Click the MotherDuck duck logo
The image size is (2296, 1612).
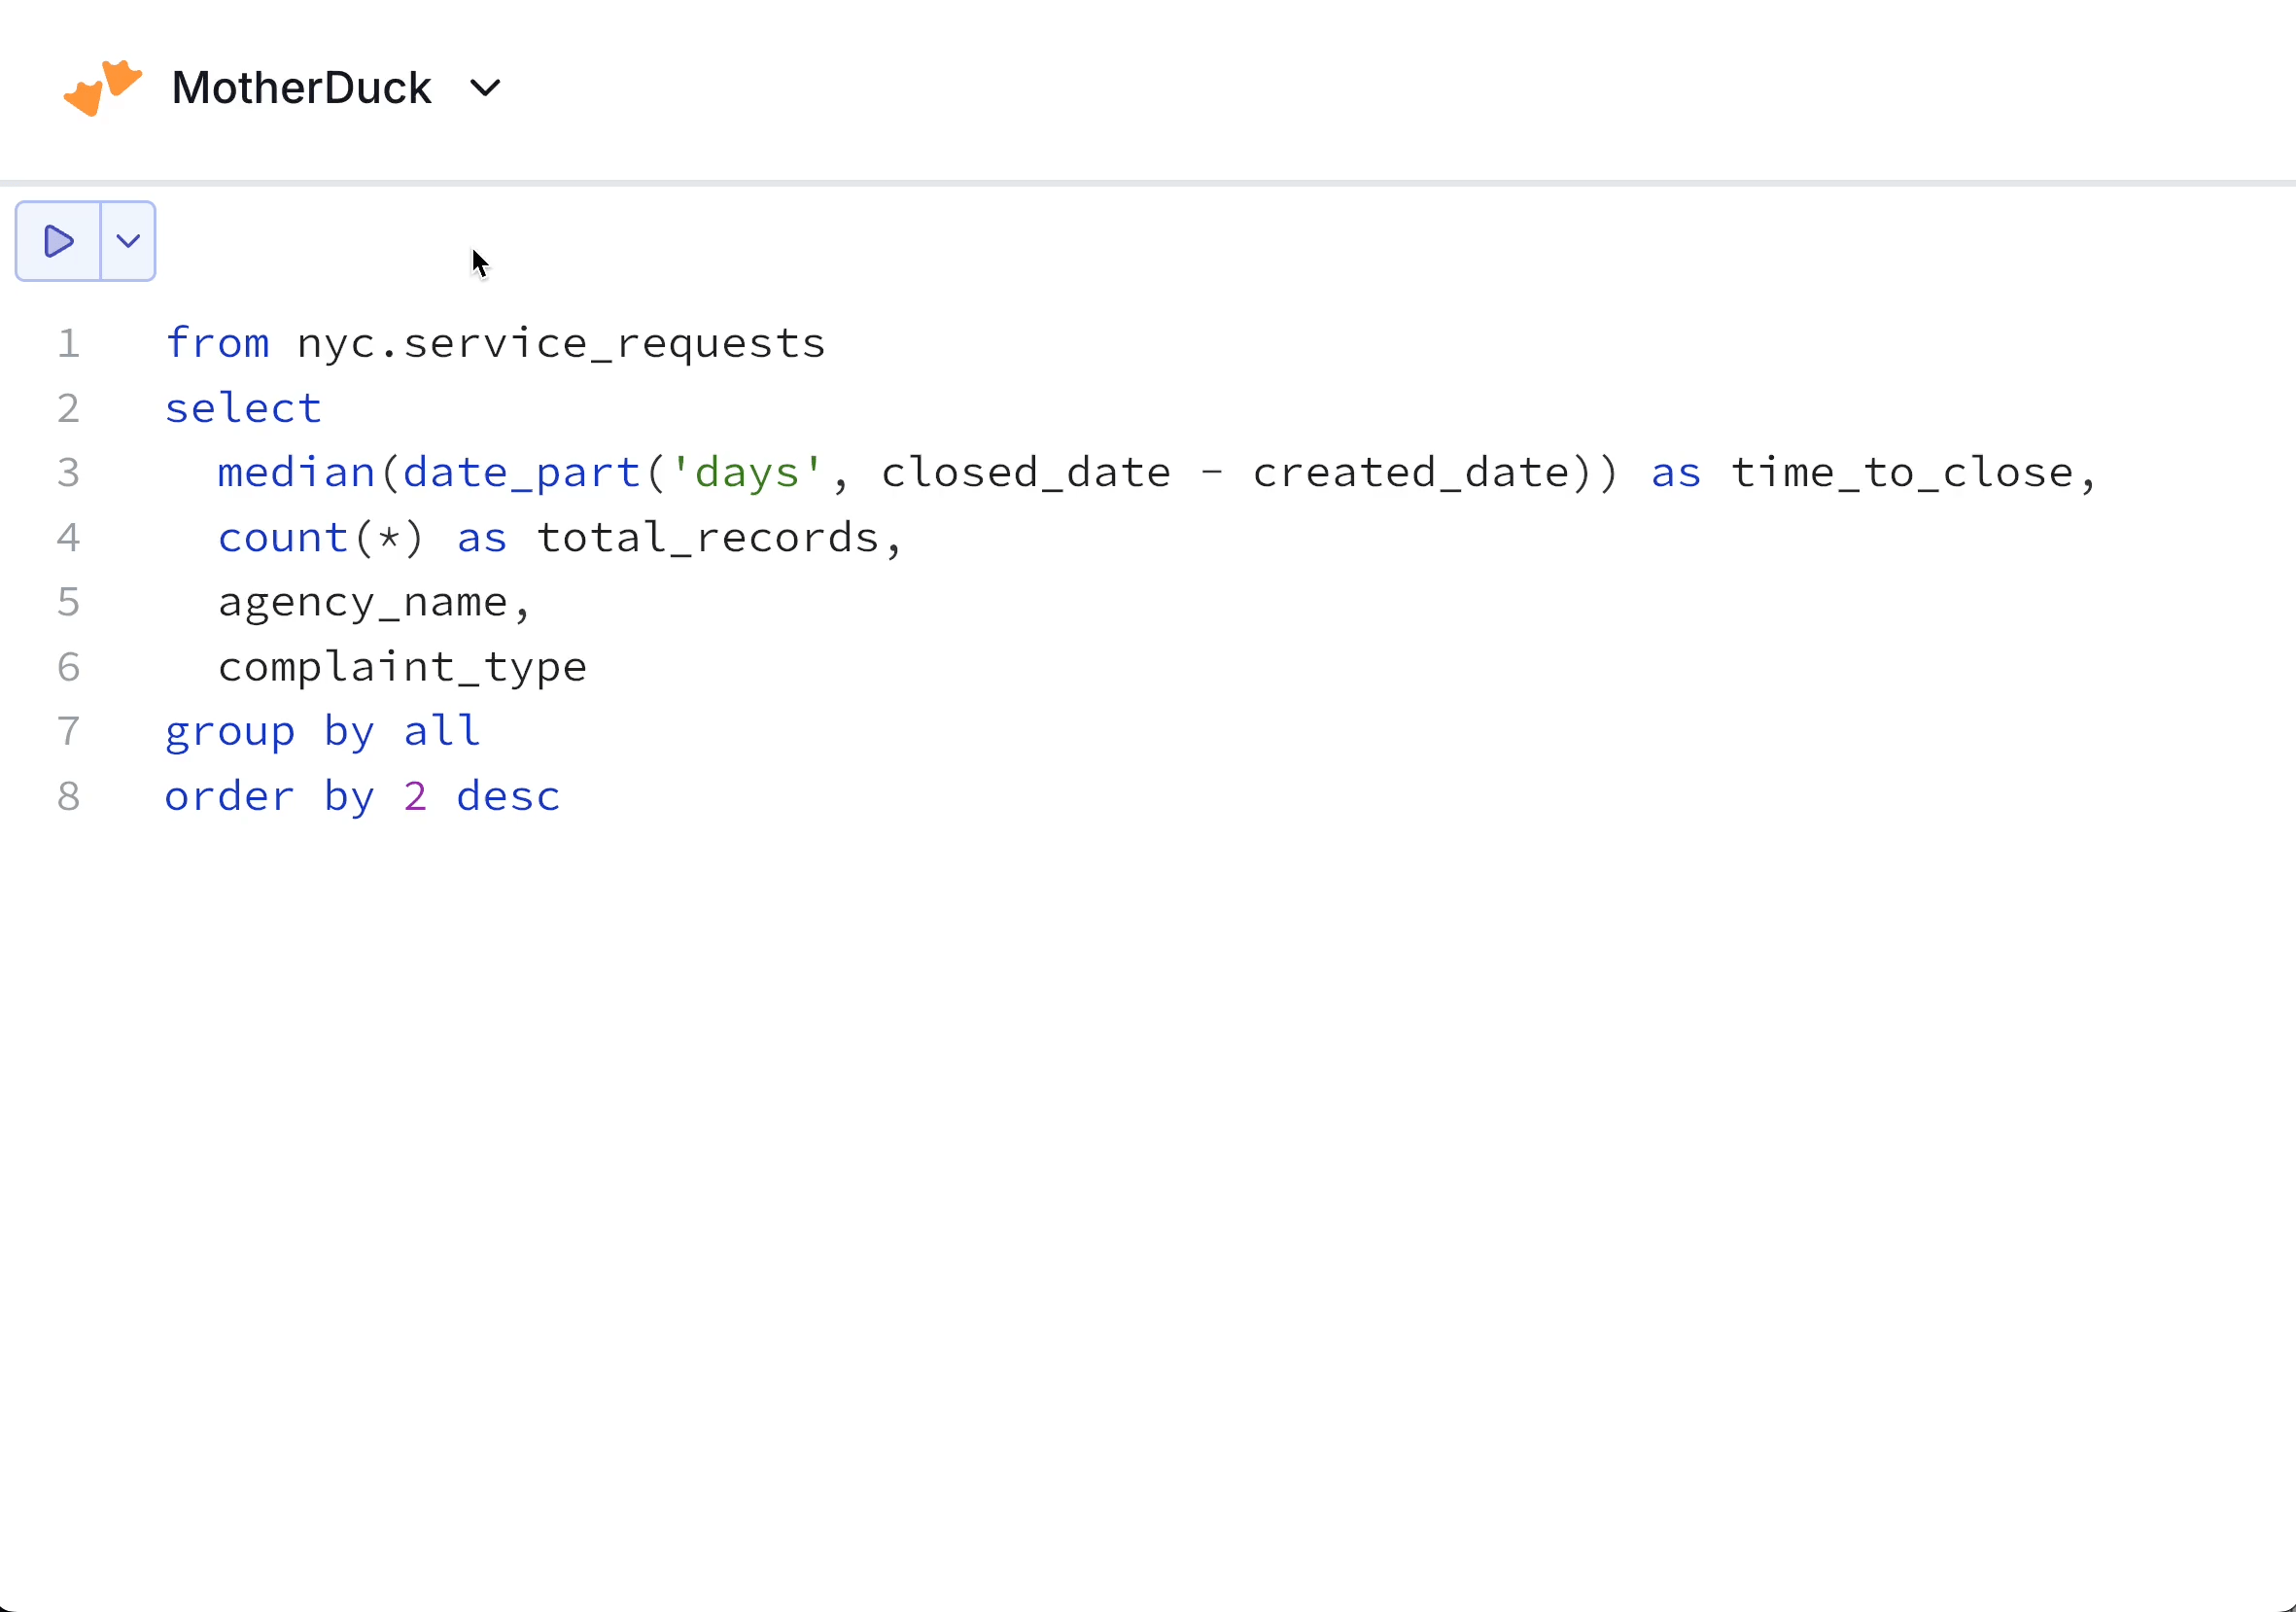click(102, 88)
